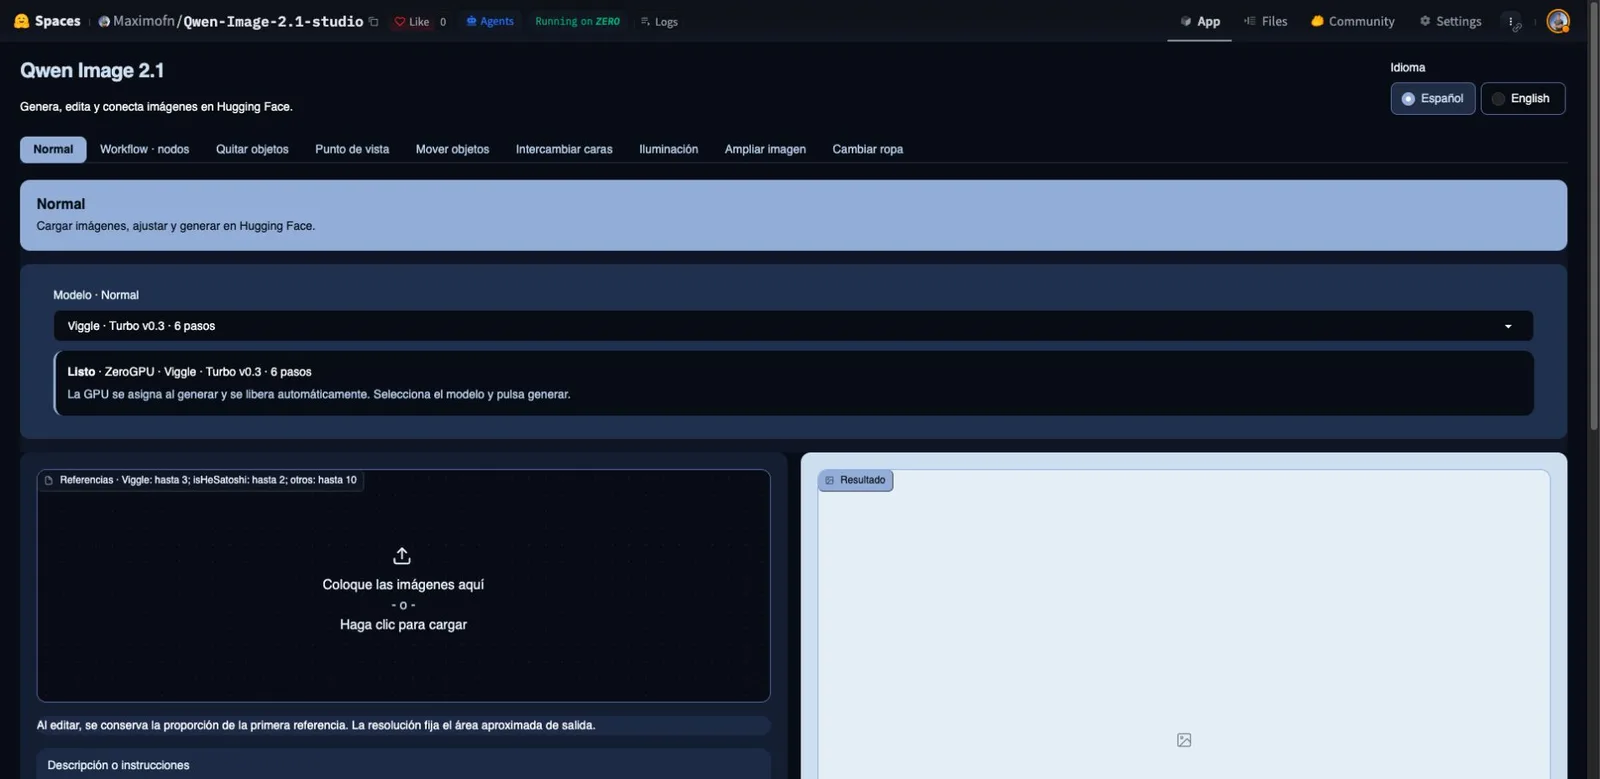Click the model dropdown arrow icon

point(1508,326)
